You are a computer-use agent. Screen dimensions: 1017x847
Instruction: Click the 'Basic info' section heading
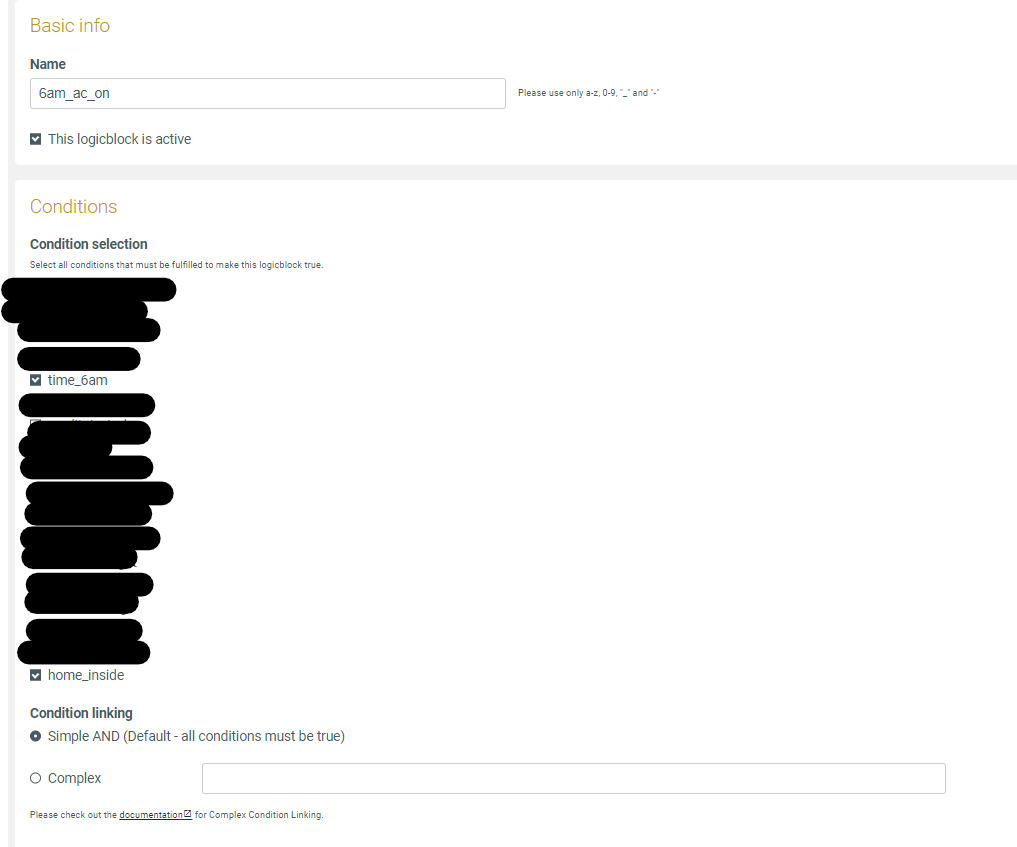point(70,25)
